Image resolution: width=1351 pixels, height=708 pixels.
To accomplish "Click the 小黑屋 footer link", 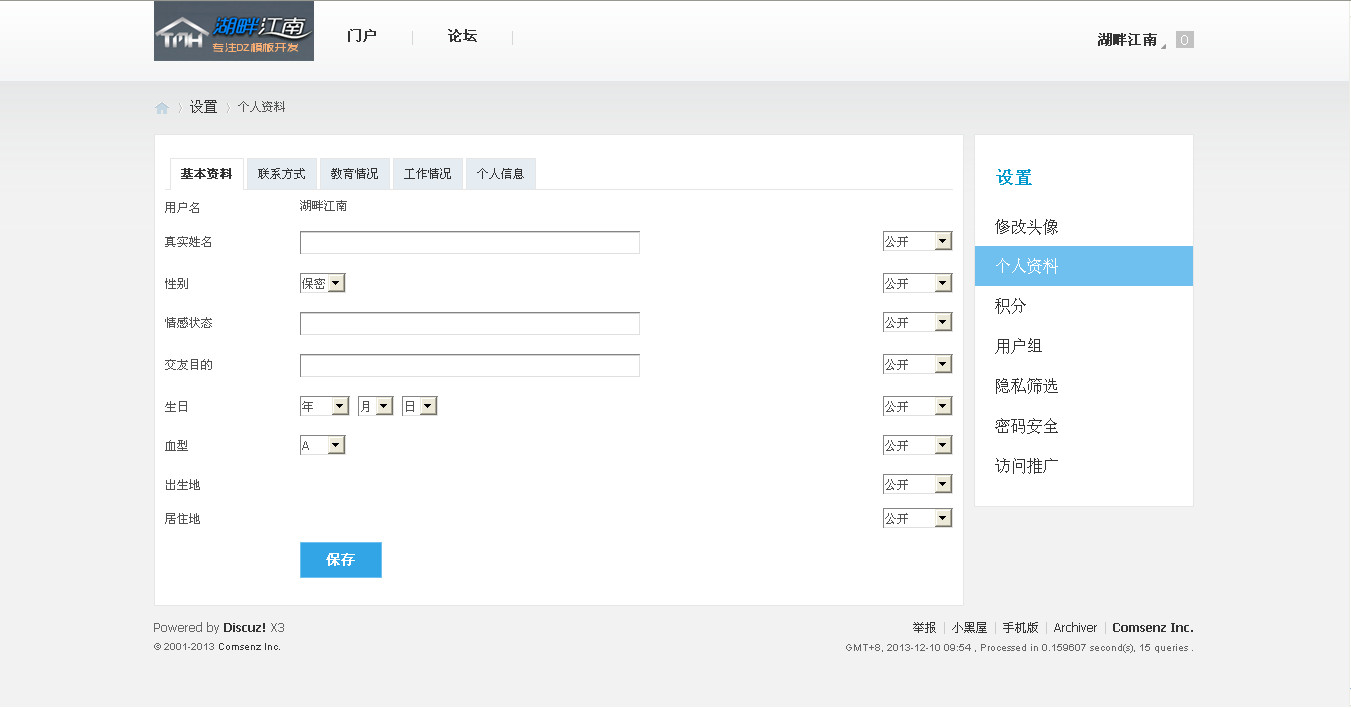I will [x=969, y=628].
